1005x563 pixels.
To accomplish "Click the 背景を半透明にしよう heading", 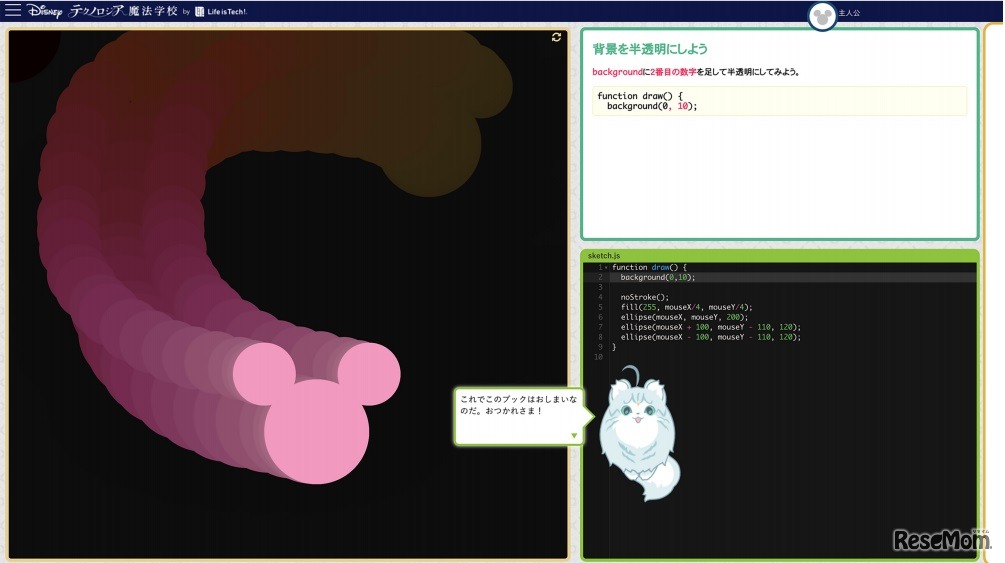I will (651, 49).
